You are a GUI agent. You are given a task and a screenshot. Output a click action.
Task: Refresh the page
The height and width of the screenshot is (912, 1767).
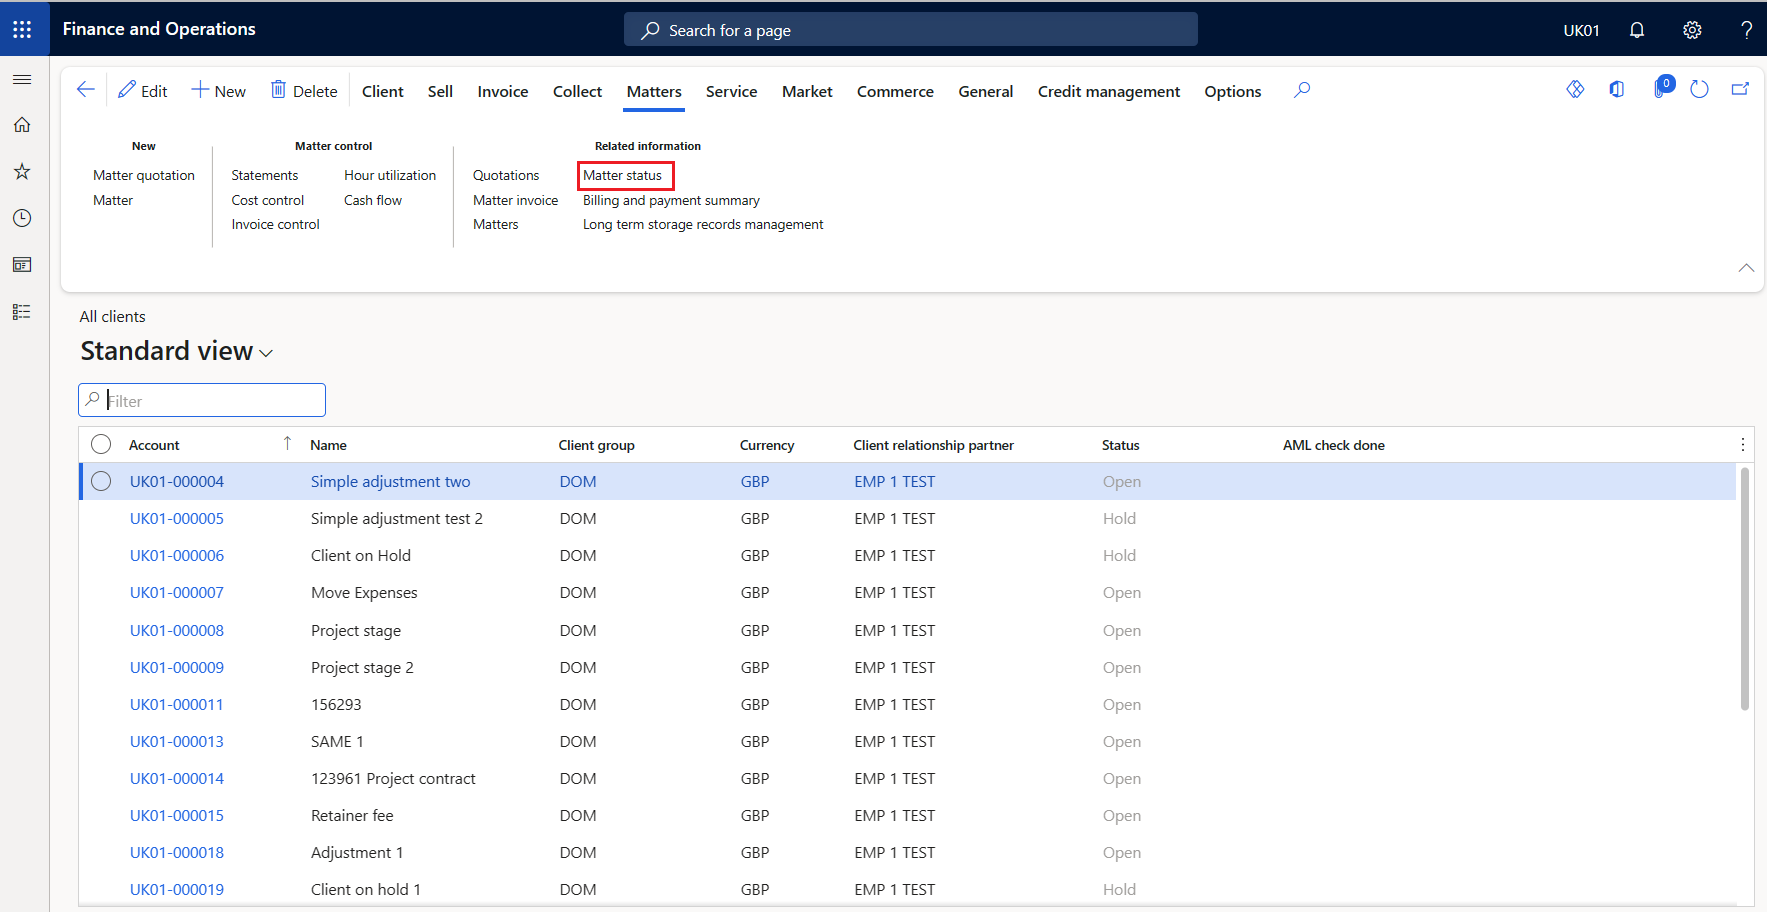coord(1699,89)
